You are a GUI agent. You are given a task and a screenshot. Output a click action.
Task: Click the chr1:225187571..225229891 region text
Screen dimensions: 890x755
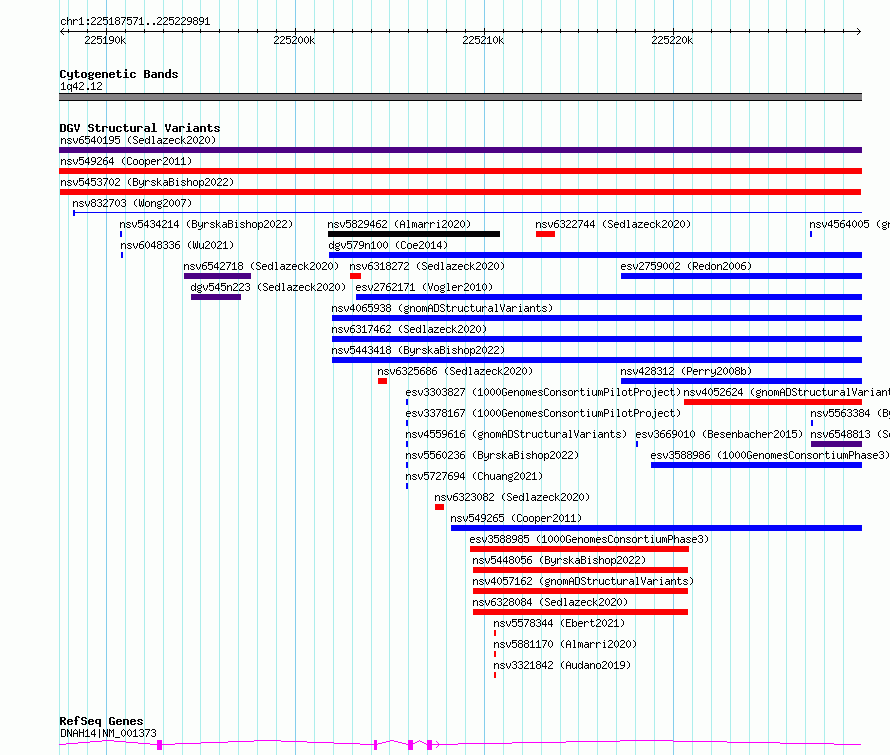pyautogui.click(x=135, y=21)
